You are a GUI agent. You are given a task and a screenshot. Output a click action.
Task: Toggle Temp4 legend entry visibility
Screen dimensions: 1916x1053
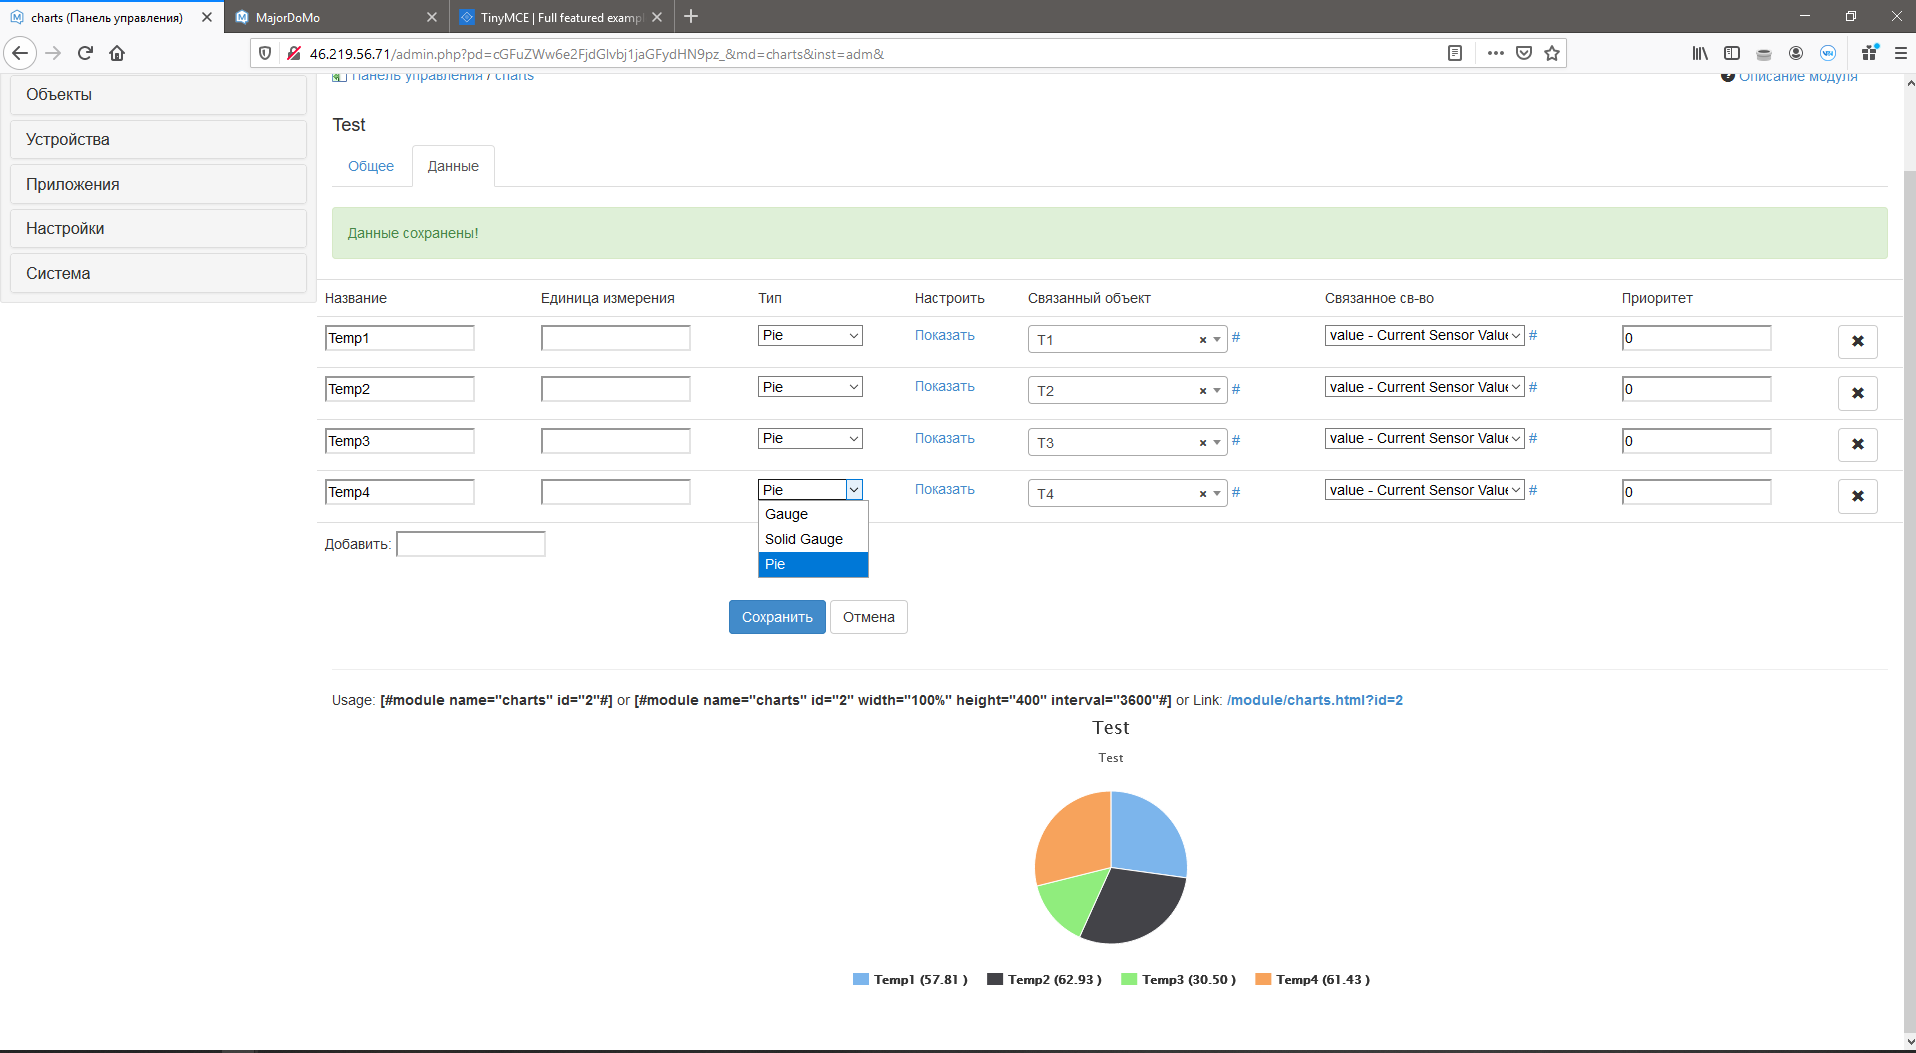tap(1312, 979)
